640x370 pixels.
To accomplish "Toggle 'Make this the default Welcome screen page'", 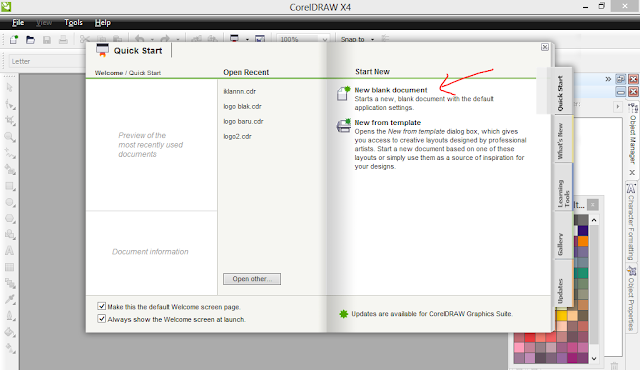I will (x=101, y=306).
